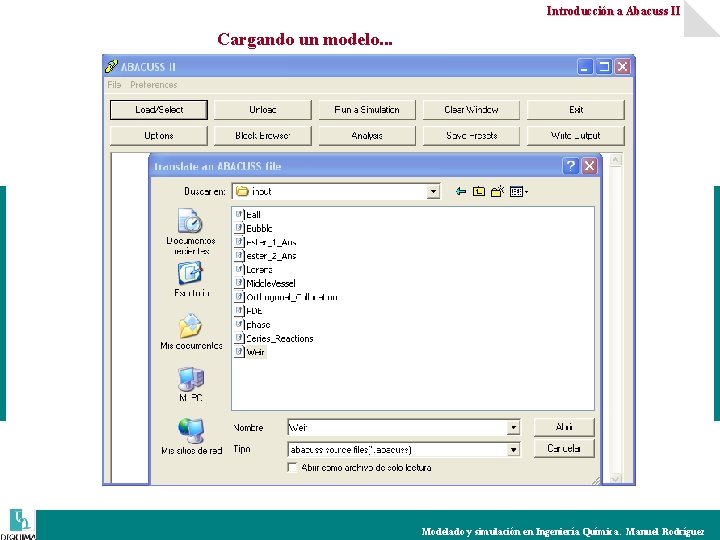Open Mi PC shortcut
Image resolution: width=720 pixels, height=540 pixels.
[x=191, y=385]
